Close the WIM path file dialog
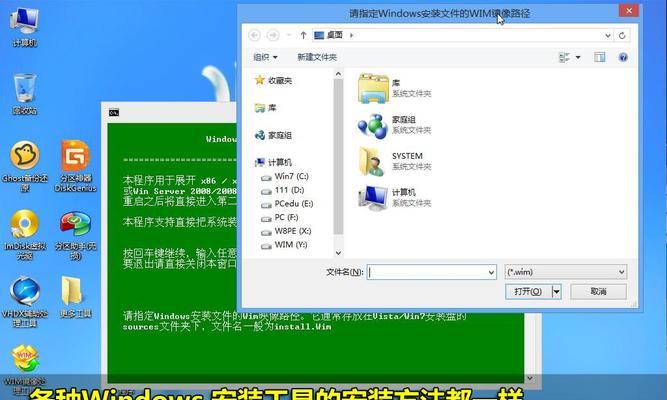The image size is (667, 400). click(x=629, y=11)
